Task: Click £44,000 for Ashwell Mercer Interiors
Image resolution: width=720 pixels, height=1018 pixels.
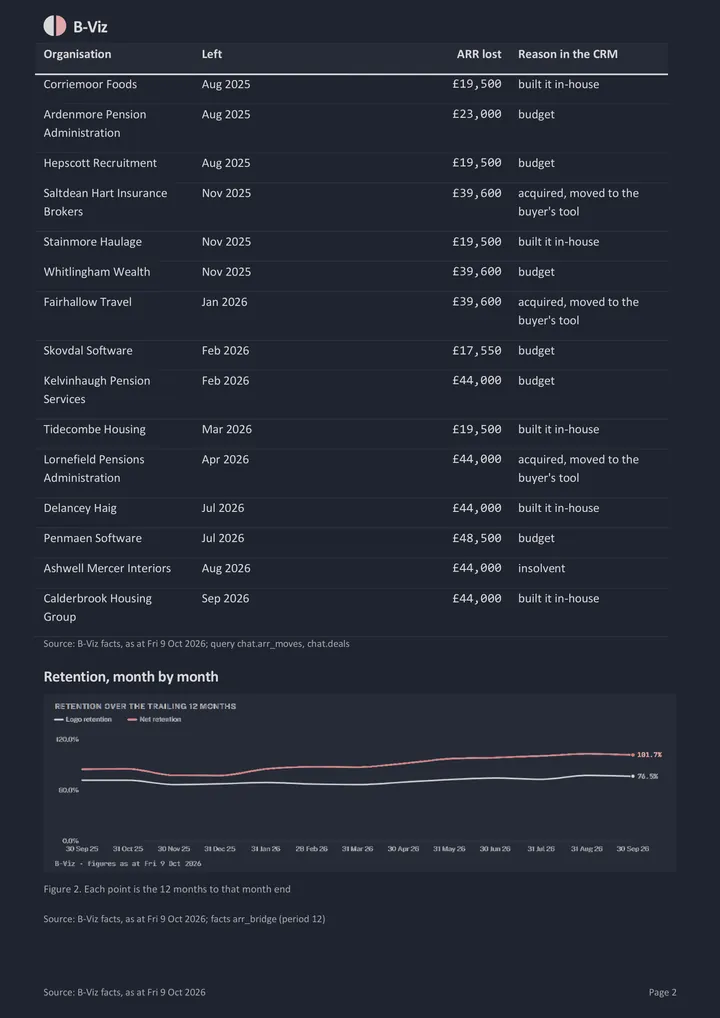Action: click(477, 568)
